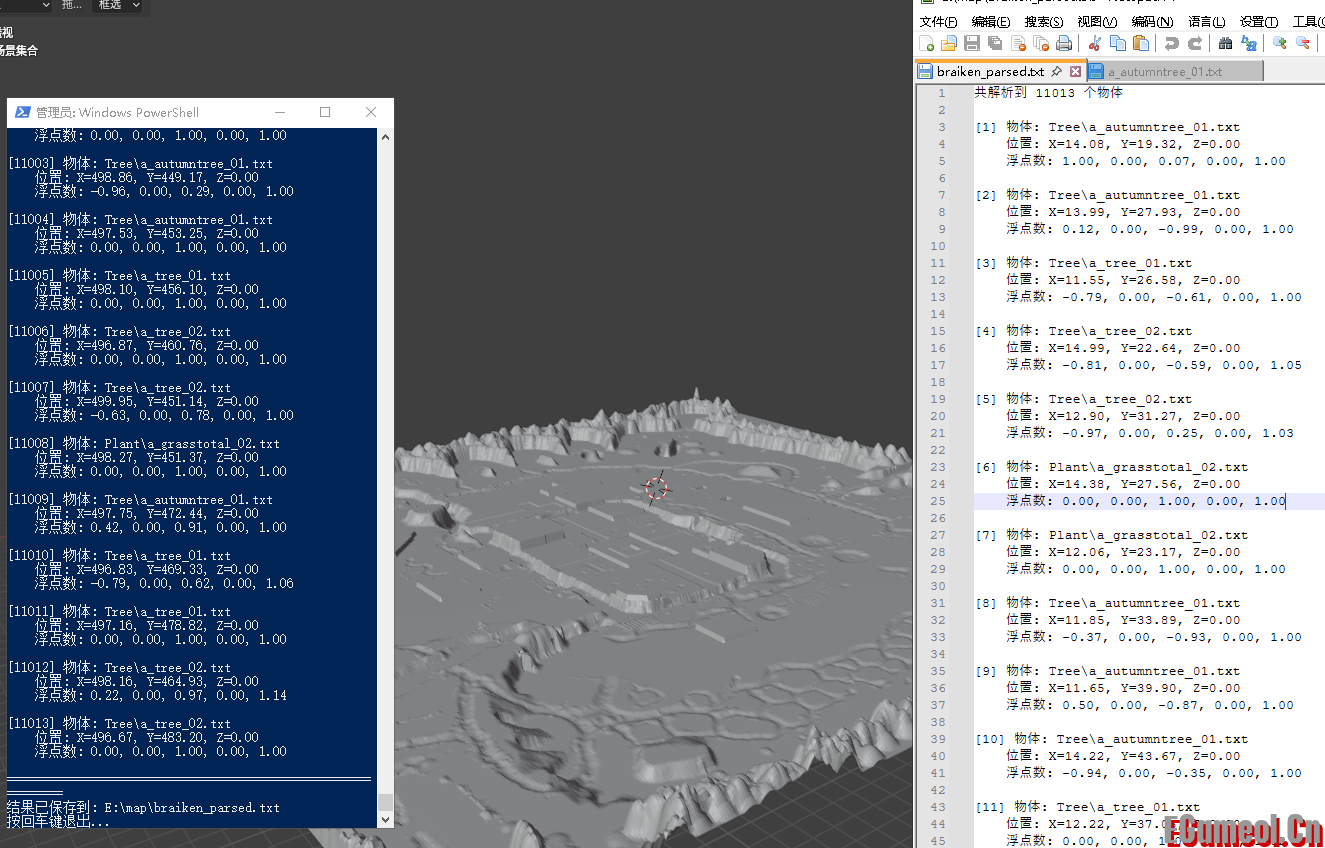This screenshot has height=848, width=1325.
Task: Toggle the pin on braiken_parsed.txt tab
Action: (1057, 72)
